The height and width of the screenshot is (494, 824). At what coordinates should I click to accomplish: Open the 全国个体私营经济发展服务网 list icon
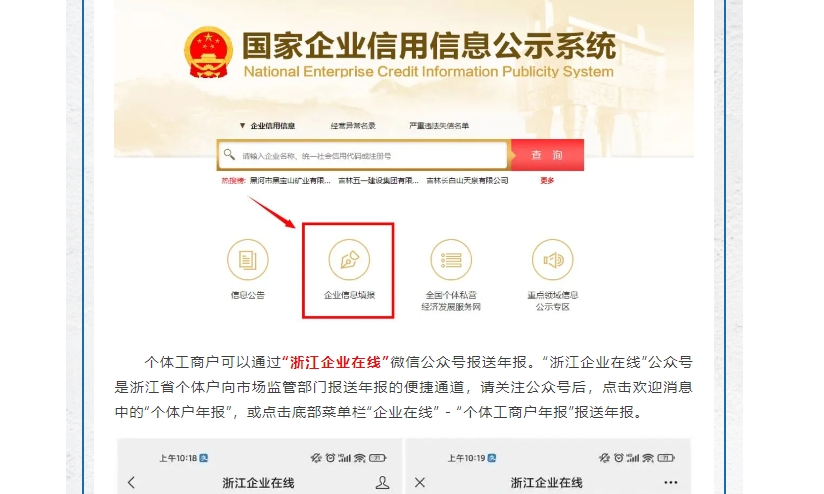451,260
